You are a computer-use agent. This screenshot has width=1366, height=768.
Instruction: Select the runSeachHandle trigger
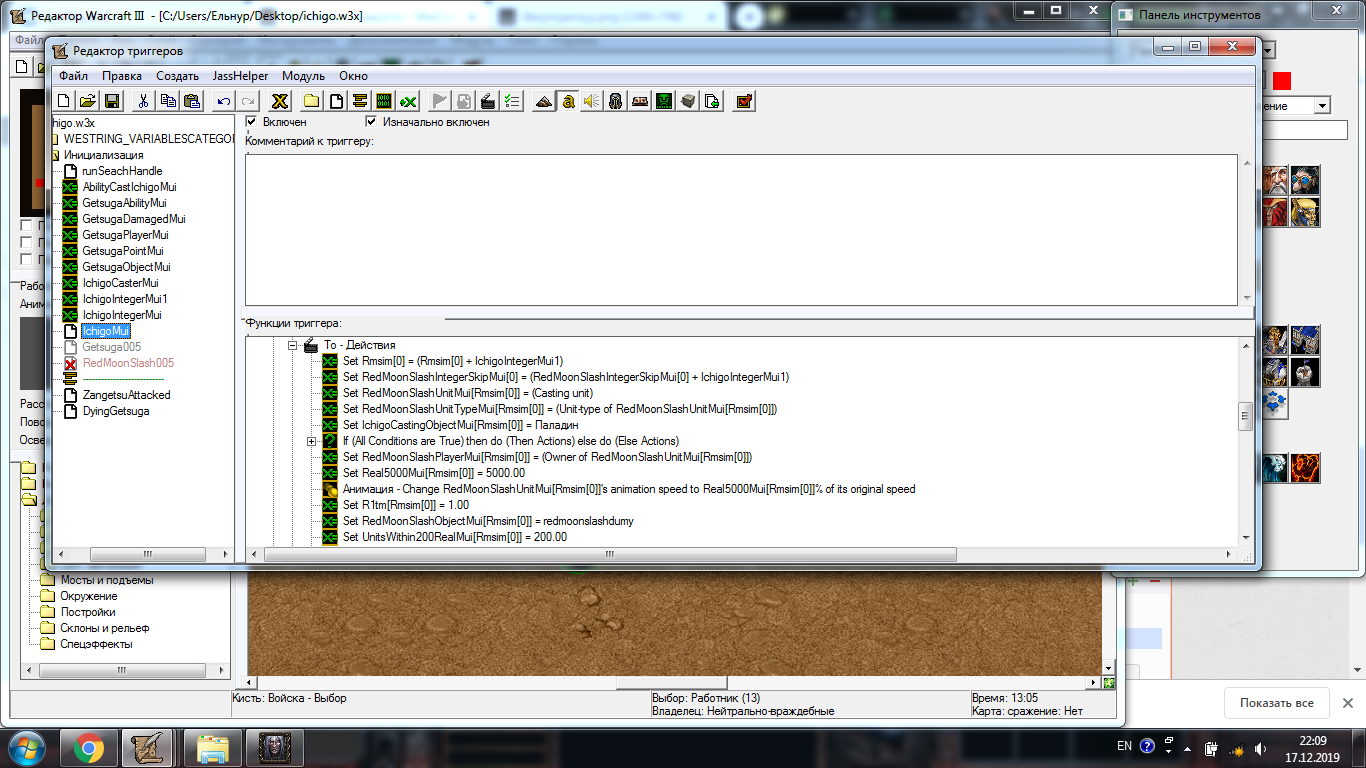point(122,171)
